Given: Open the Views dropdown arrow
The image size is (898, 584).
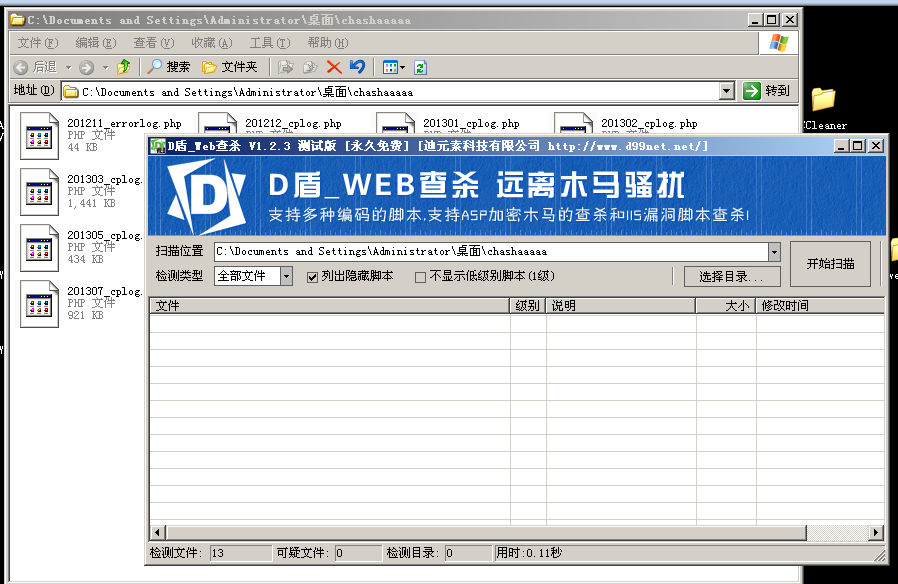Looking at the screenshot, I should coord(403,68).
